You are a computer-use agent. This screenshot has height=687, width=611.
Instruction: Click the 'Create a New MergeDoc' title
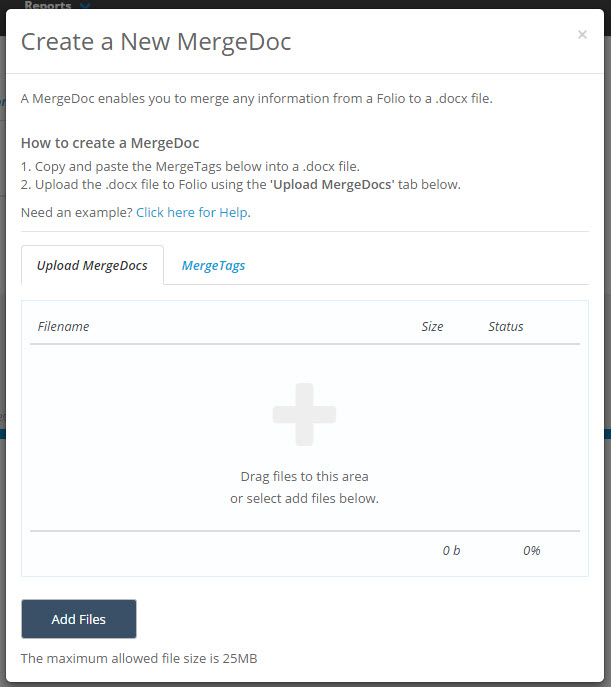156,41
